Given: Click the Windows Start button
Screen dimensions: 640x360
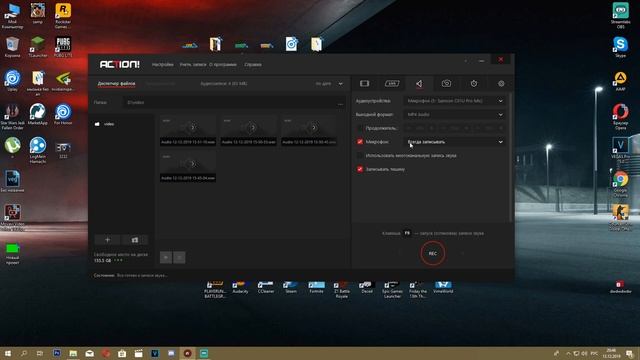Looking at the screenshot, I should pyautogui.click(x=7, y=353).
